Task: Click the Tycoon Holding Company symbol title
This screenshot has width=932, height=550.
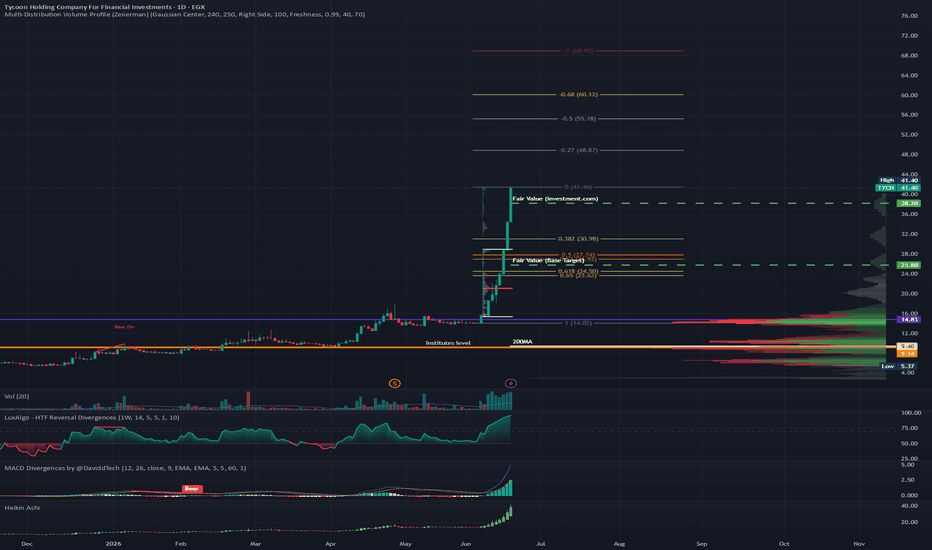Action: coord(105,7)
